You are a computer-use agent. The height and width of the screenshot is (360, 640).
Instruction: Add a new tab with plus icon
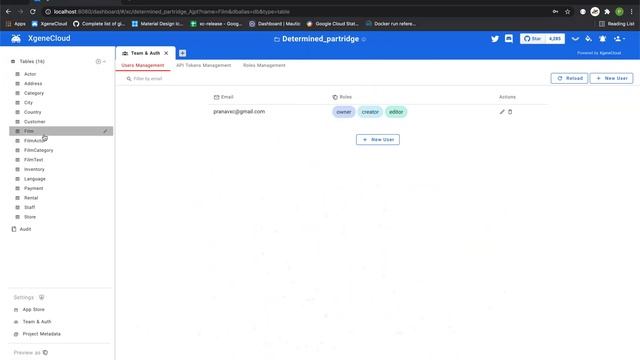coord(182,53)
